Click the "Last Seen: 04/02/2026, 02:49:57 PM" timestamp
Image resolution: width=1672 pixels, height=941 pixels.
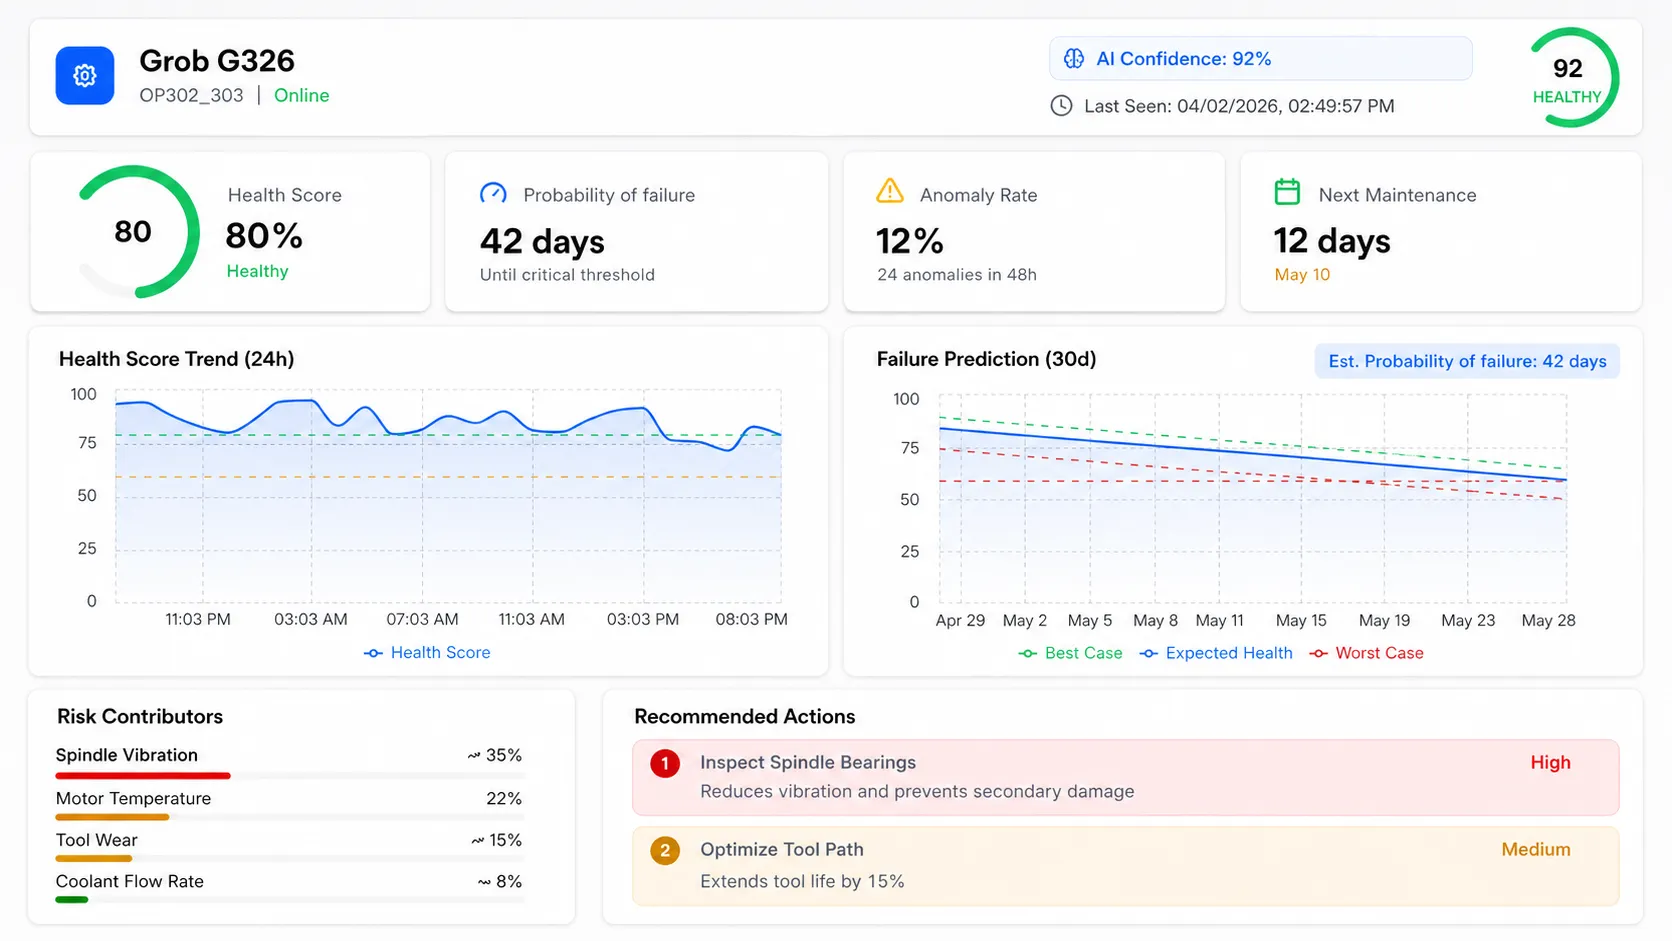pyautogui.click(x=1239, y=106)
